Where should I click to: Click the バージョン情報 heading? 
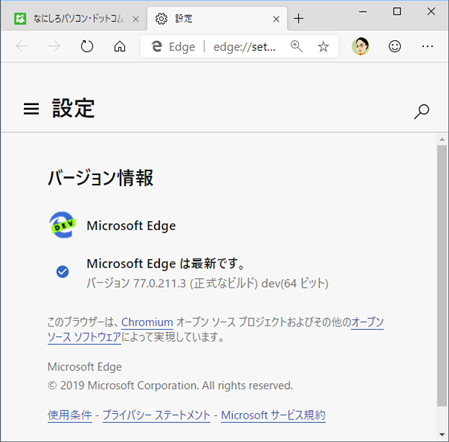coord(101,178)
